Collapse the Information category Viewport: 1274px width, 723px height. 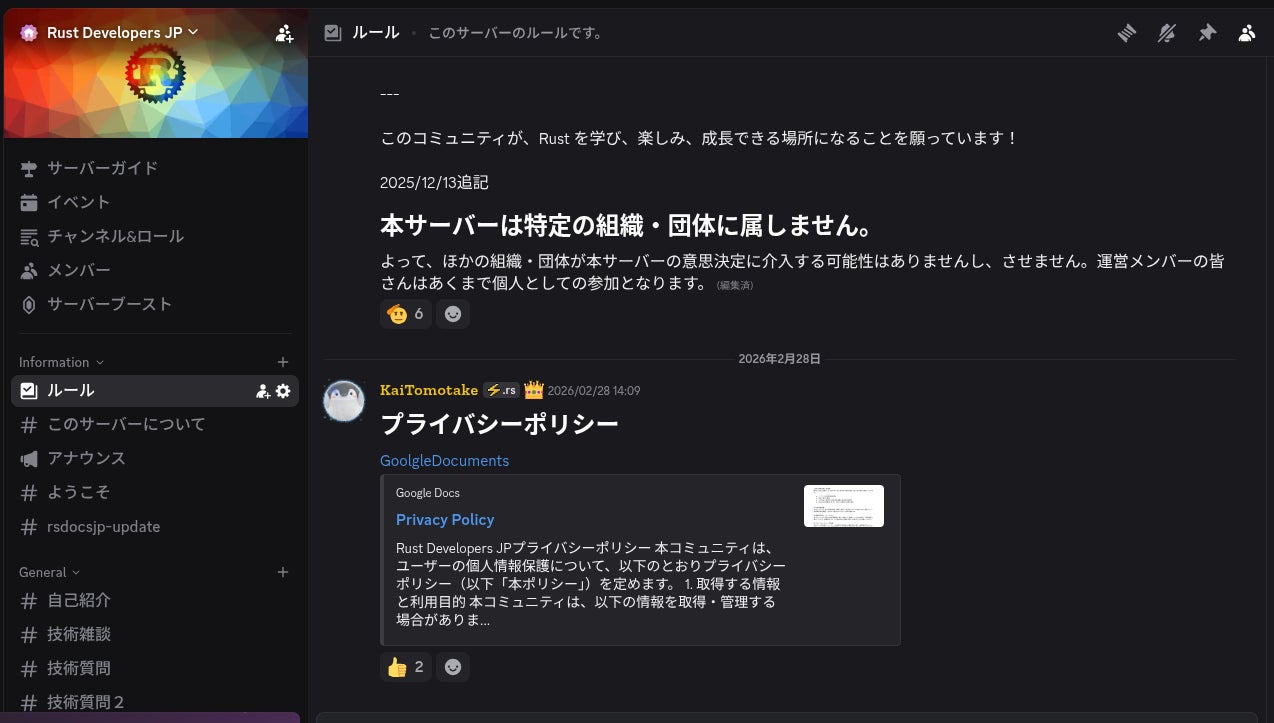coord(61,362)
